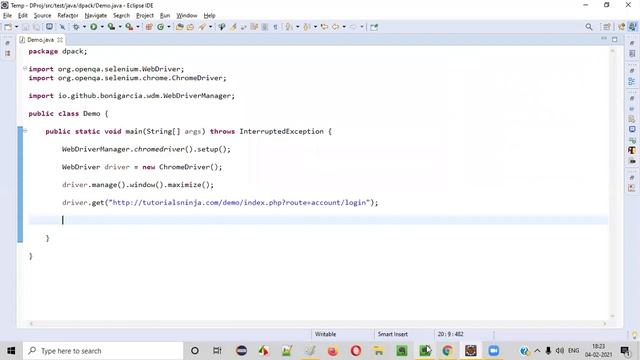Open File Explorer from the taskbar
Image resolution: width=640 pixels, height=360 pixels.
click(378, 351)
